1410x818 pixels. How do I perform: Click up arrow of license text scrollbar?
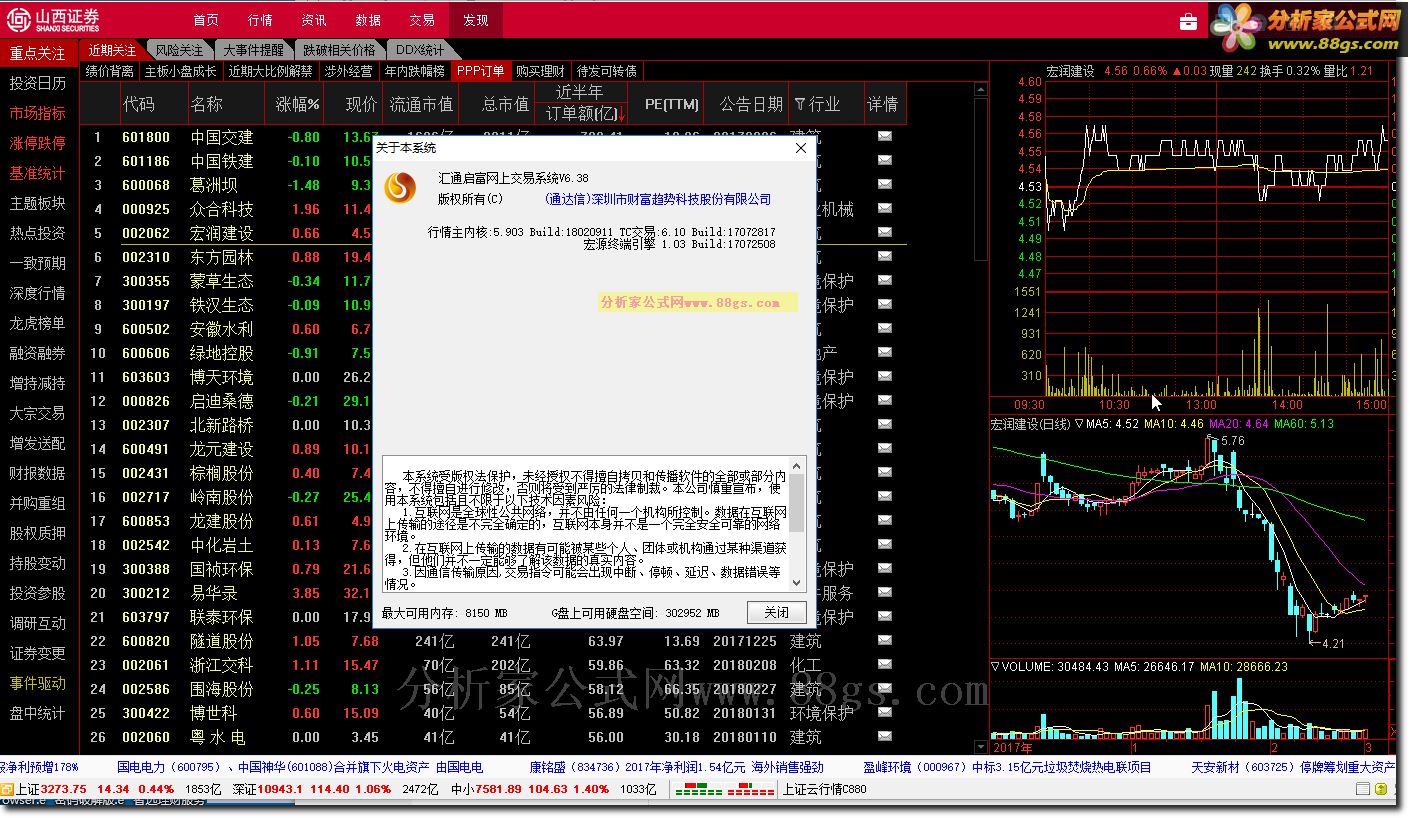pyautogui.click(x=797, y=465)
